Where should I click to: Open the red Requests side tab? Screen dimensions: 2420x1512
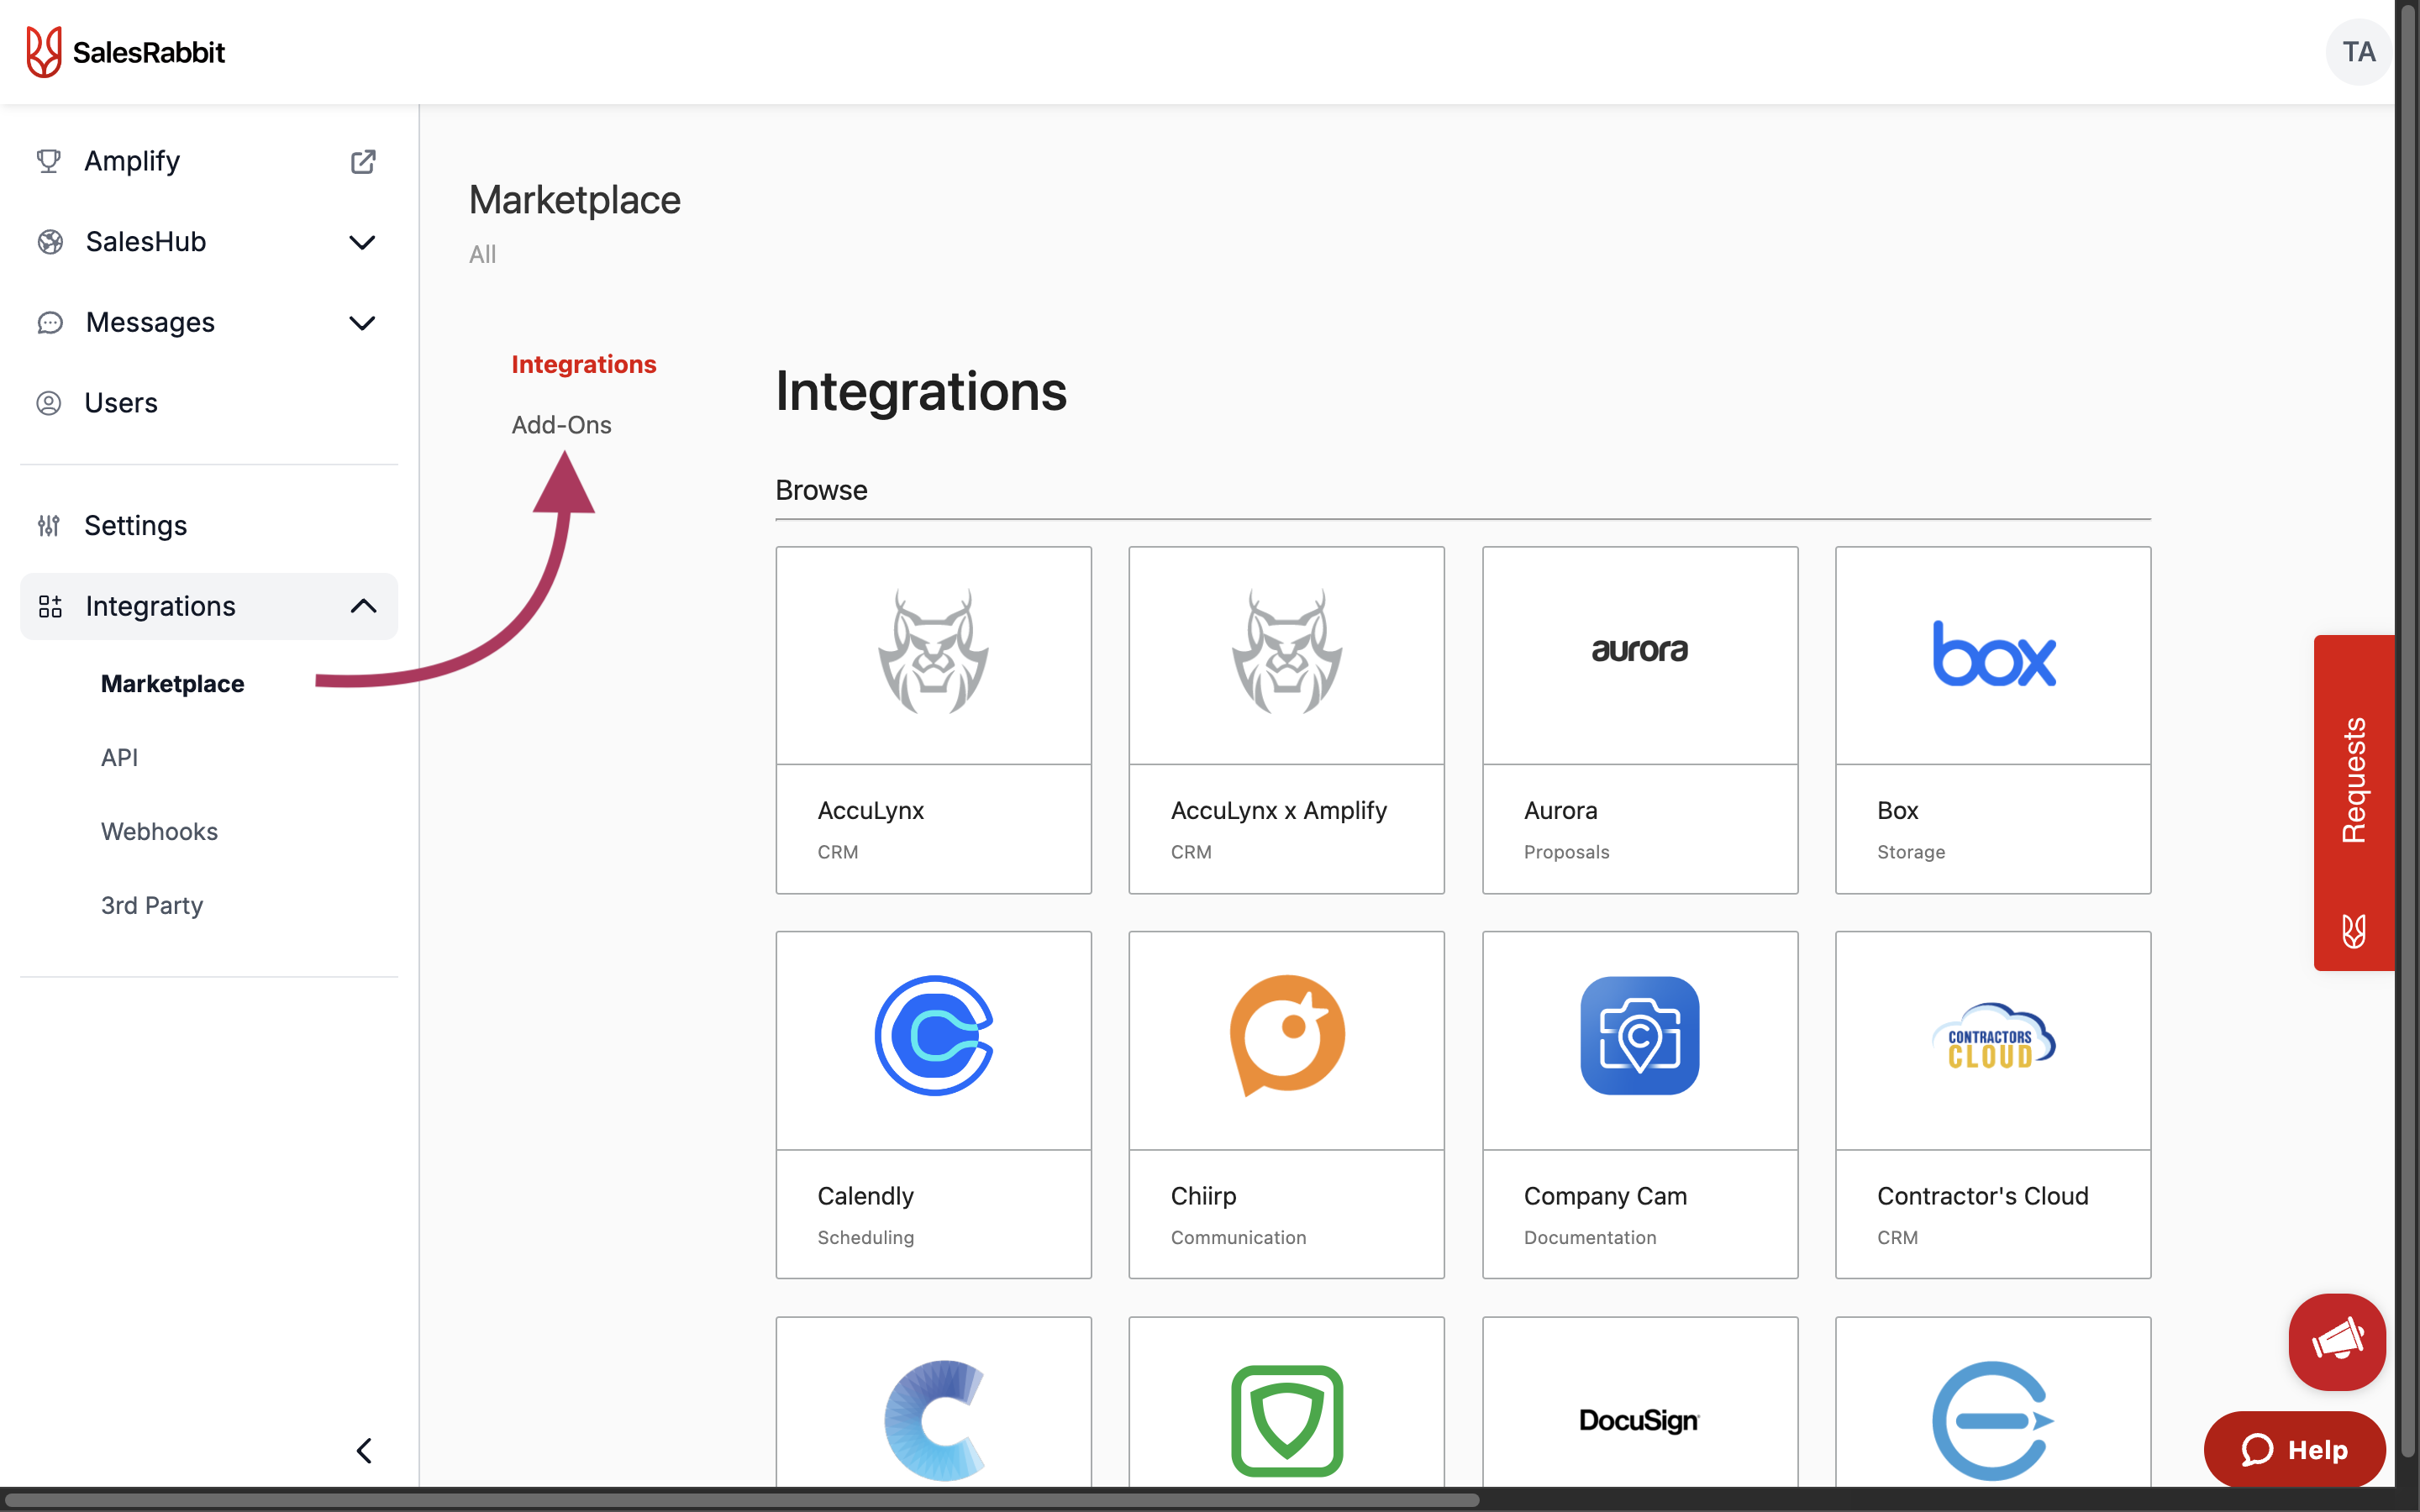(x=2354, y=802)
